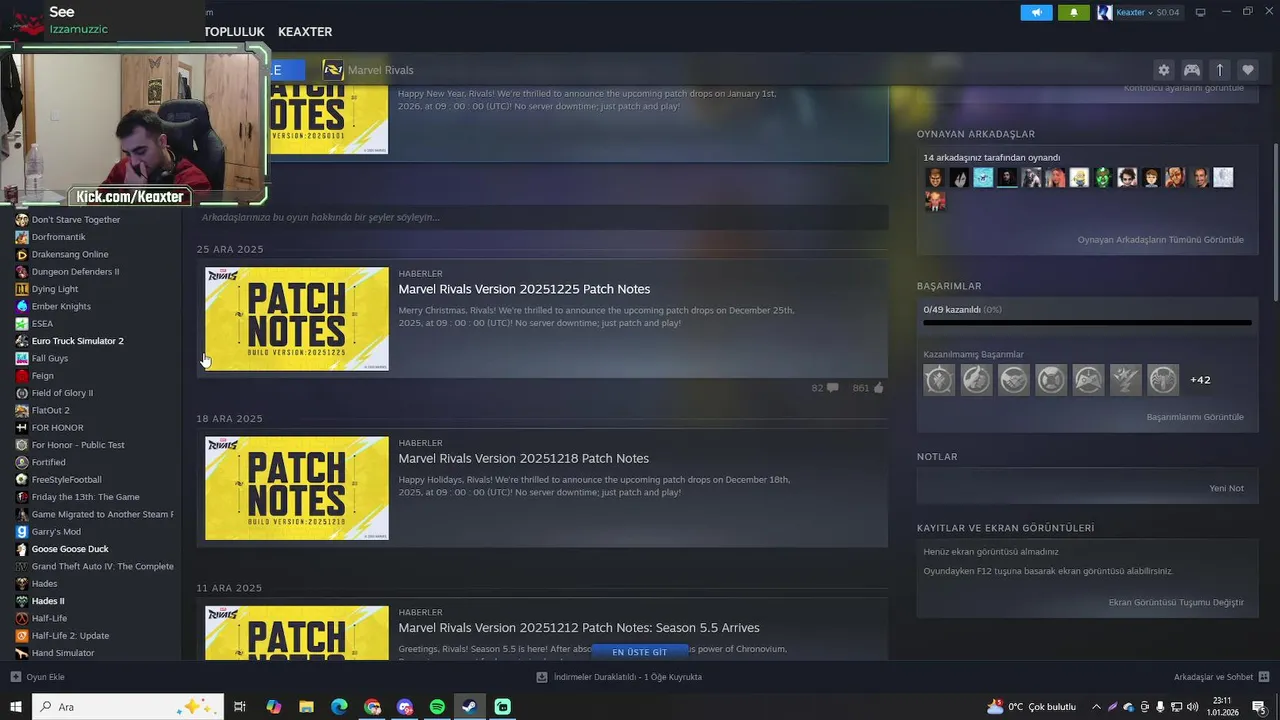Open Marvel Rivals Version 20251218 Patch Notes
1280x720 pixels.
click(x=523, y=458)
